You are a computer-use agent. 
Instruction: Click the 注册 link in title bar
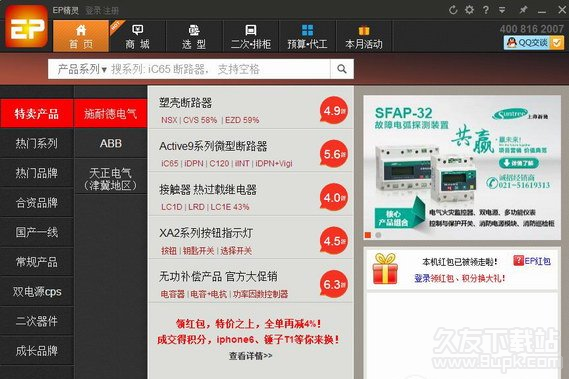[110, 10]
